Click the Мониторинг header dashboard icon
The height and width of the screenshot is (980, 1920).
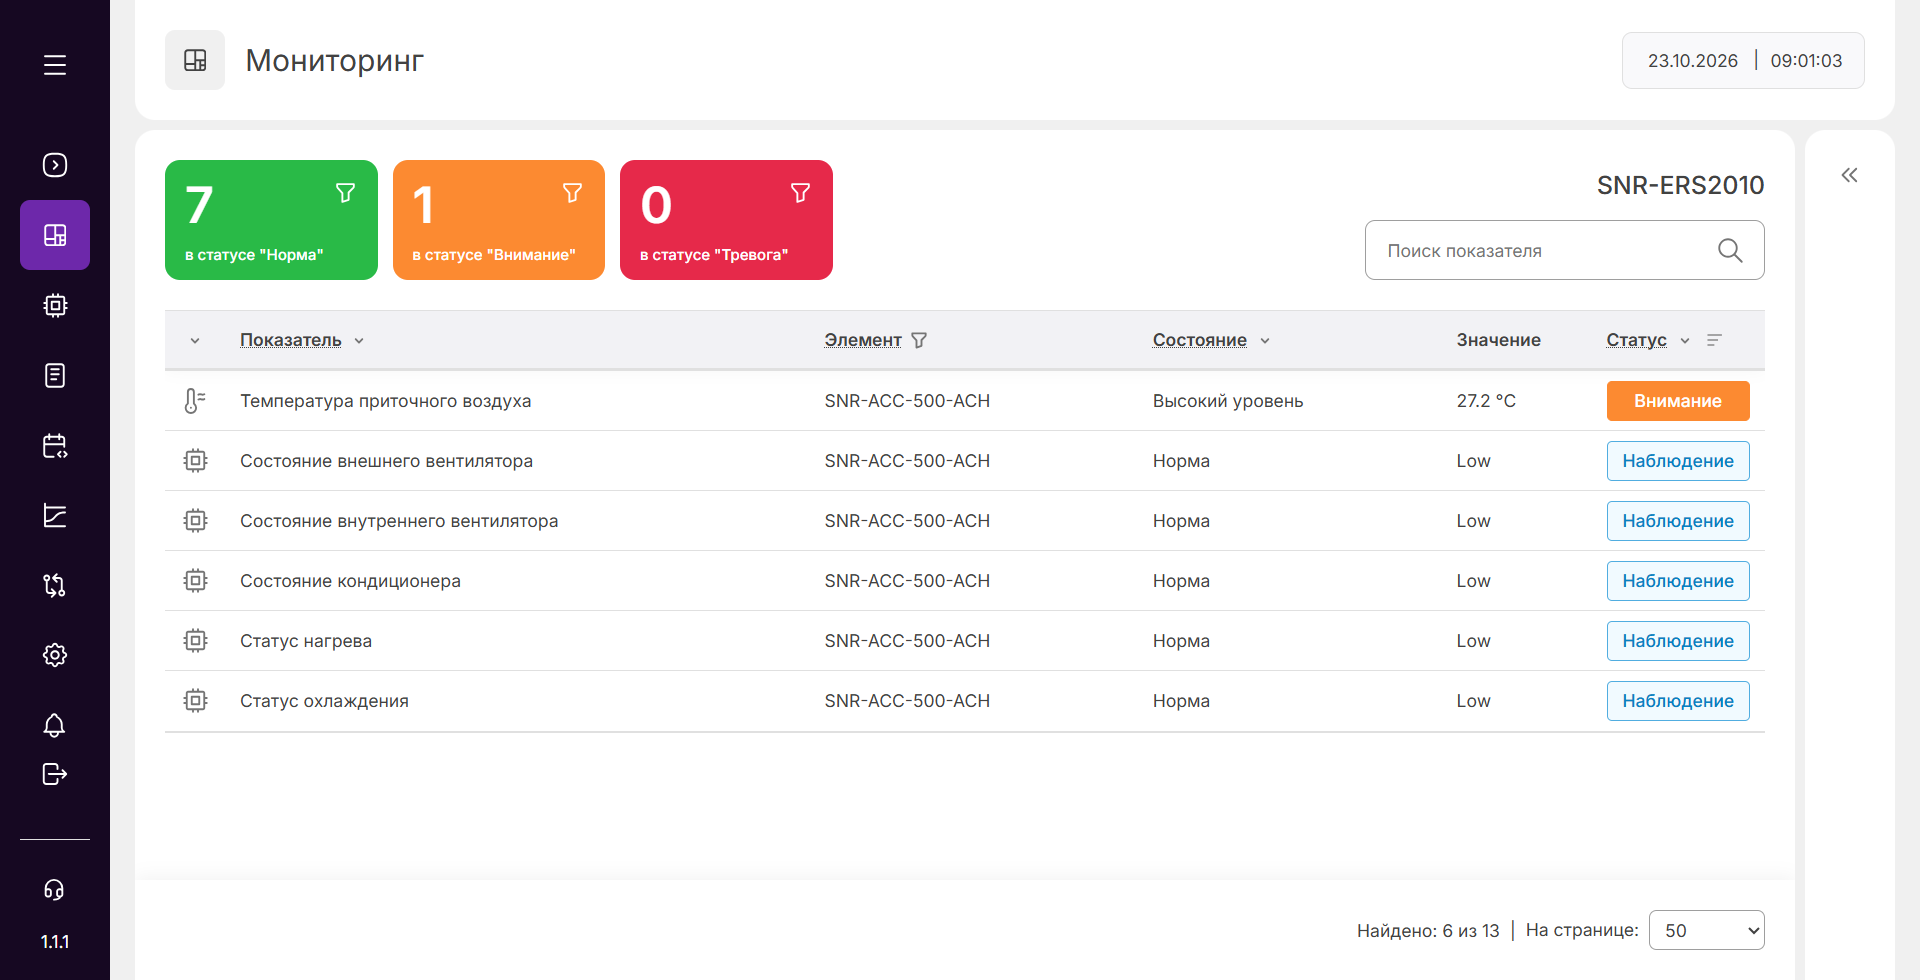[195, 60]
